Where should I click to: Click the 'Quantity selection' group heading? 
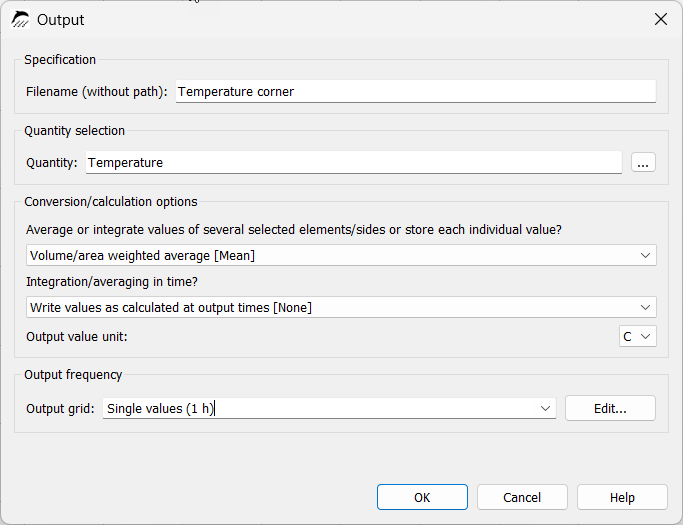pos(74,131)
